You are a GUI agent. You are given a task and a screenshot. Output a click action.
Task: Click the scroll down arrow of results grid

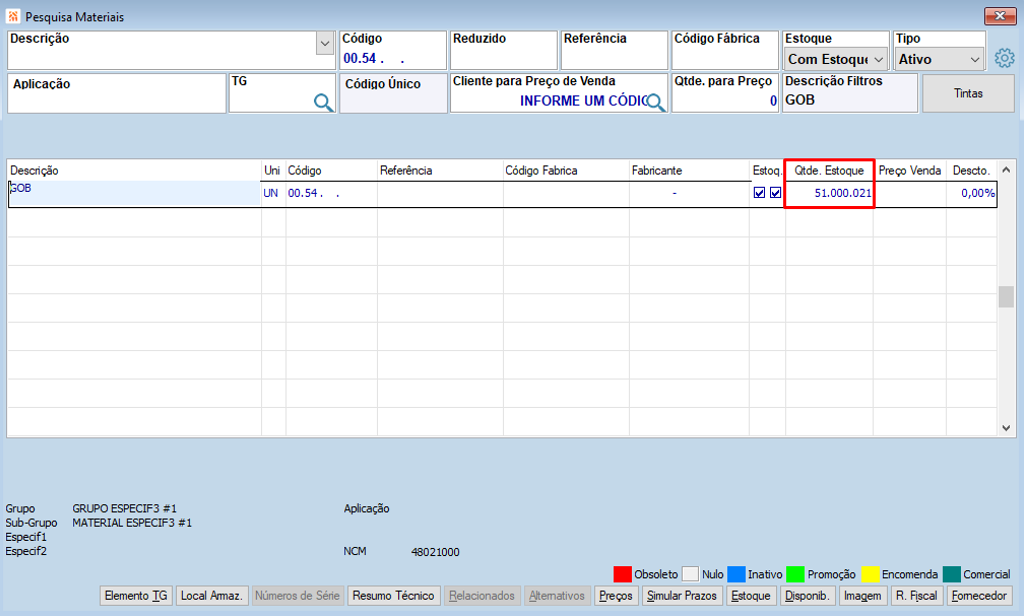(1006, 429)
